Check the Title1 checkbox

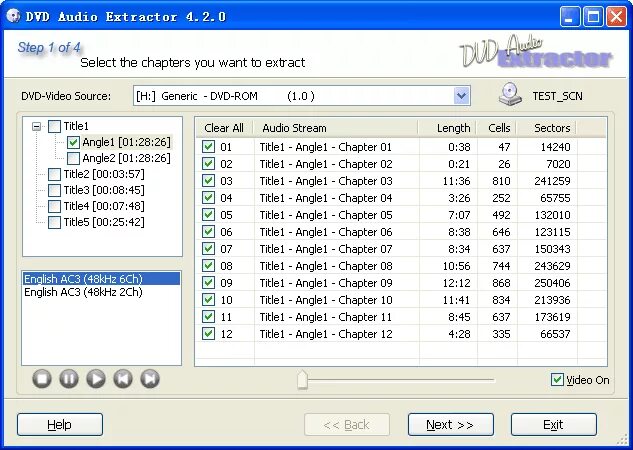54,126
